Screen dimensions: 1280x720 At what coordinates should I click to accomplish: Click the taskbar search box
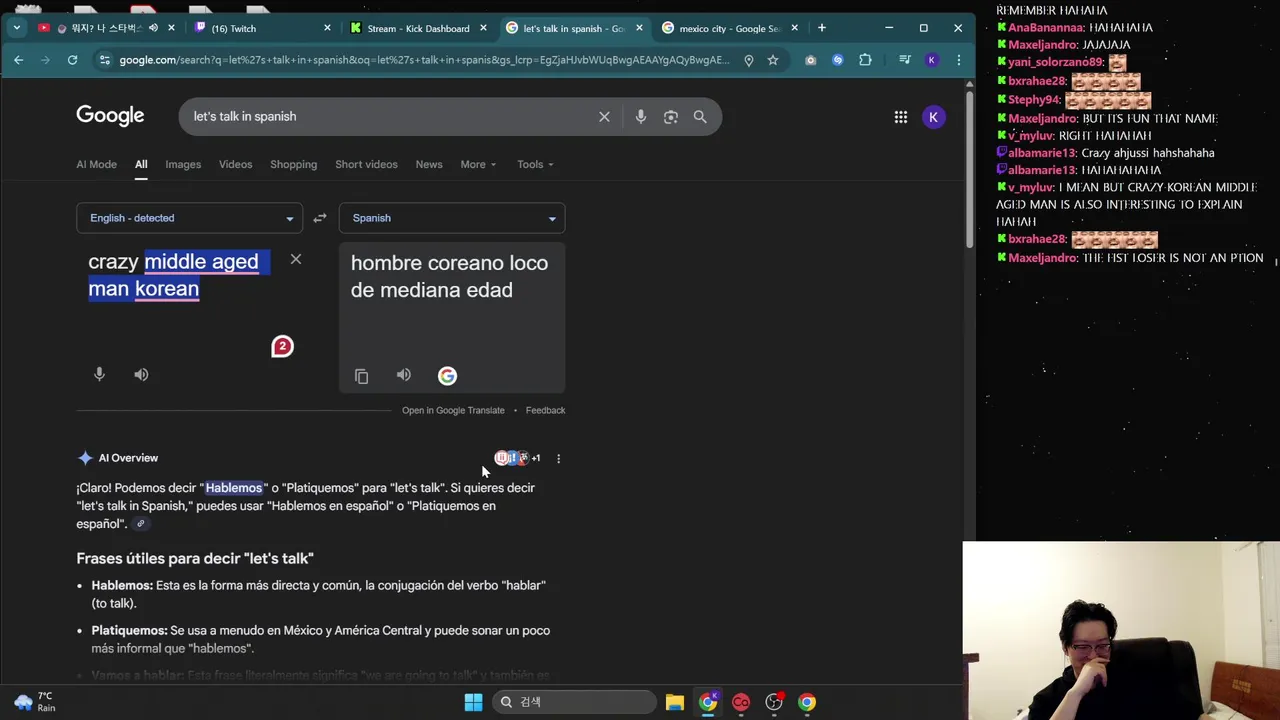point(574,702)
